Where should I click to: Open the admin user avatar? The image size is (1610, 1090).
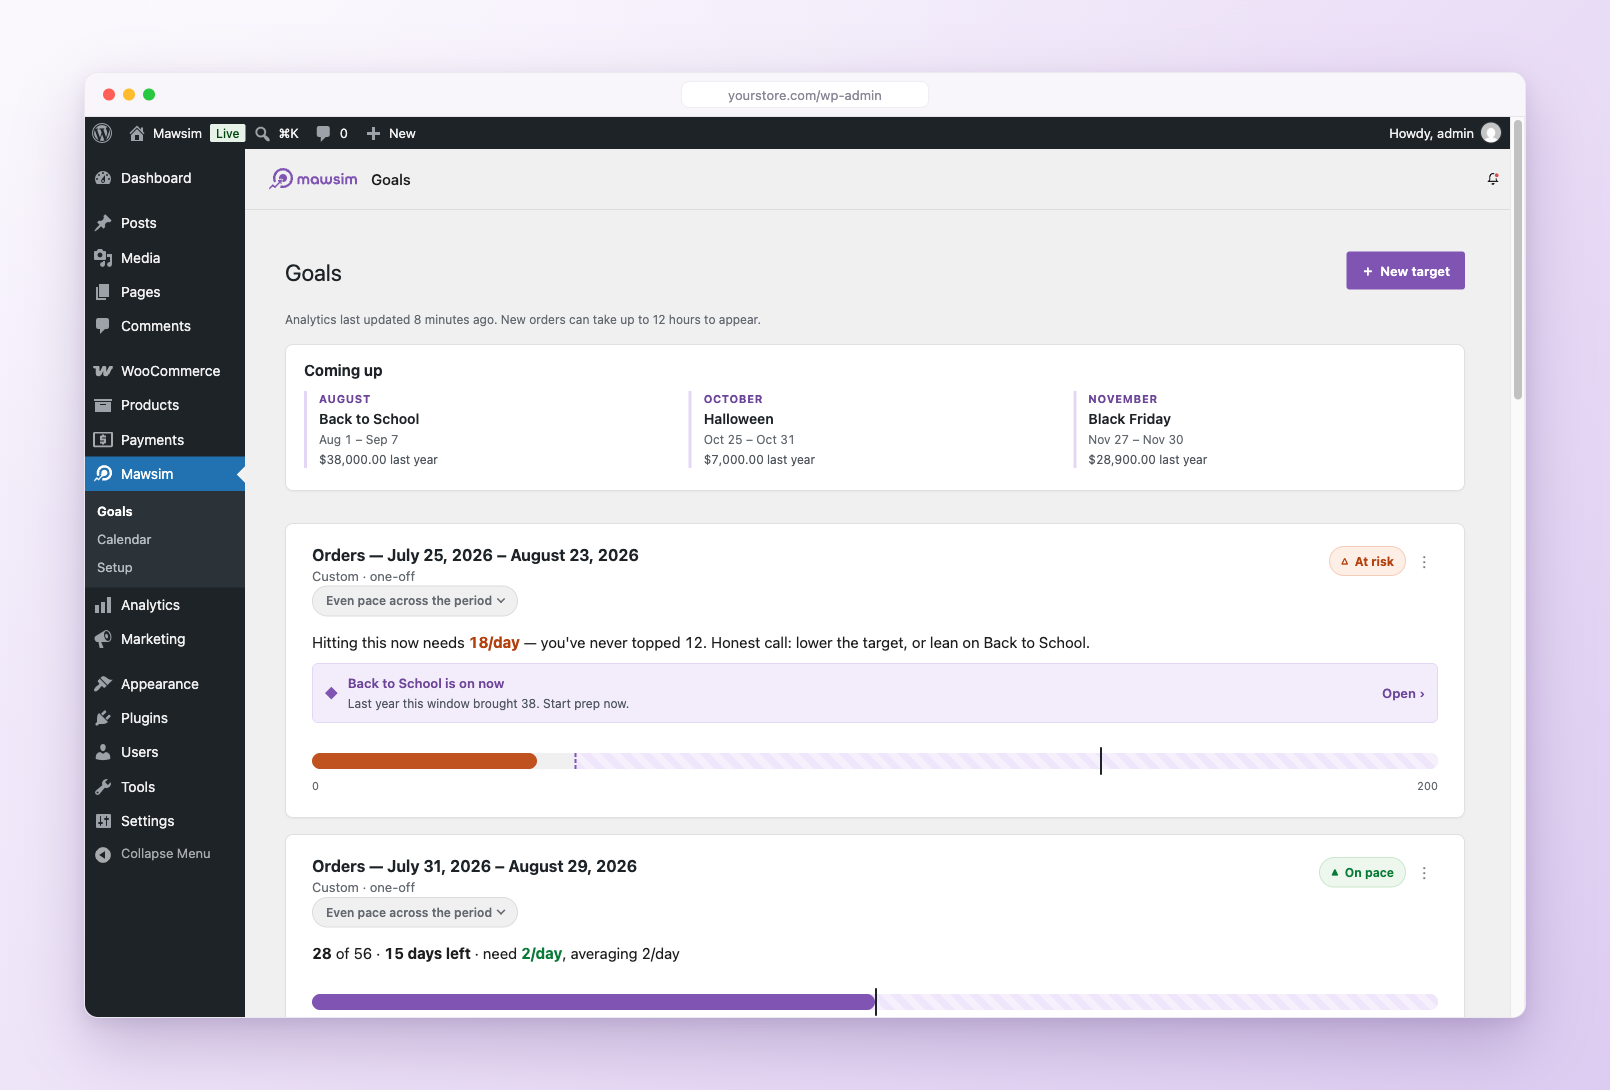point(1491,133)
